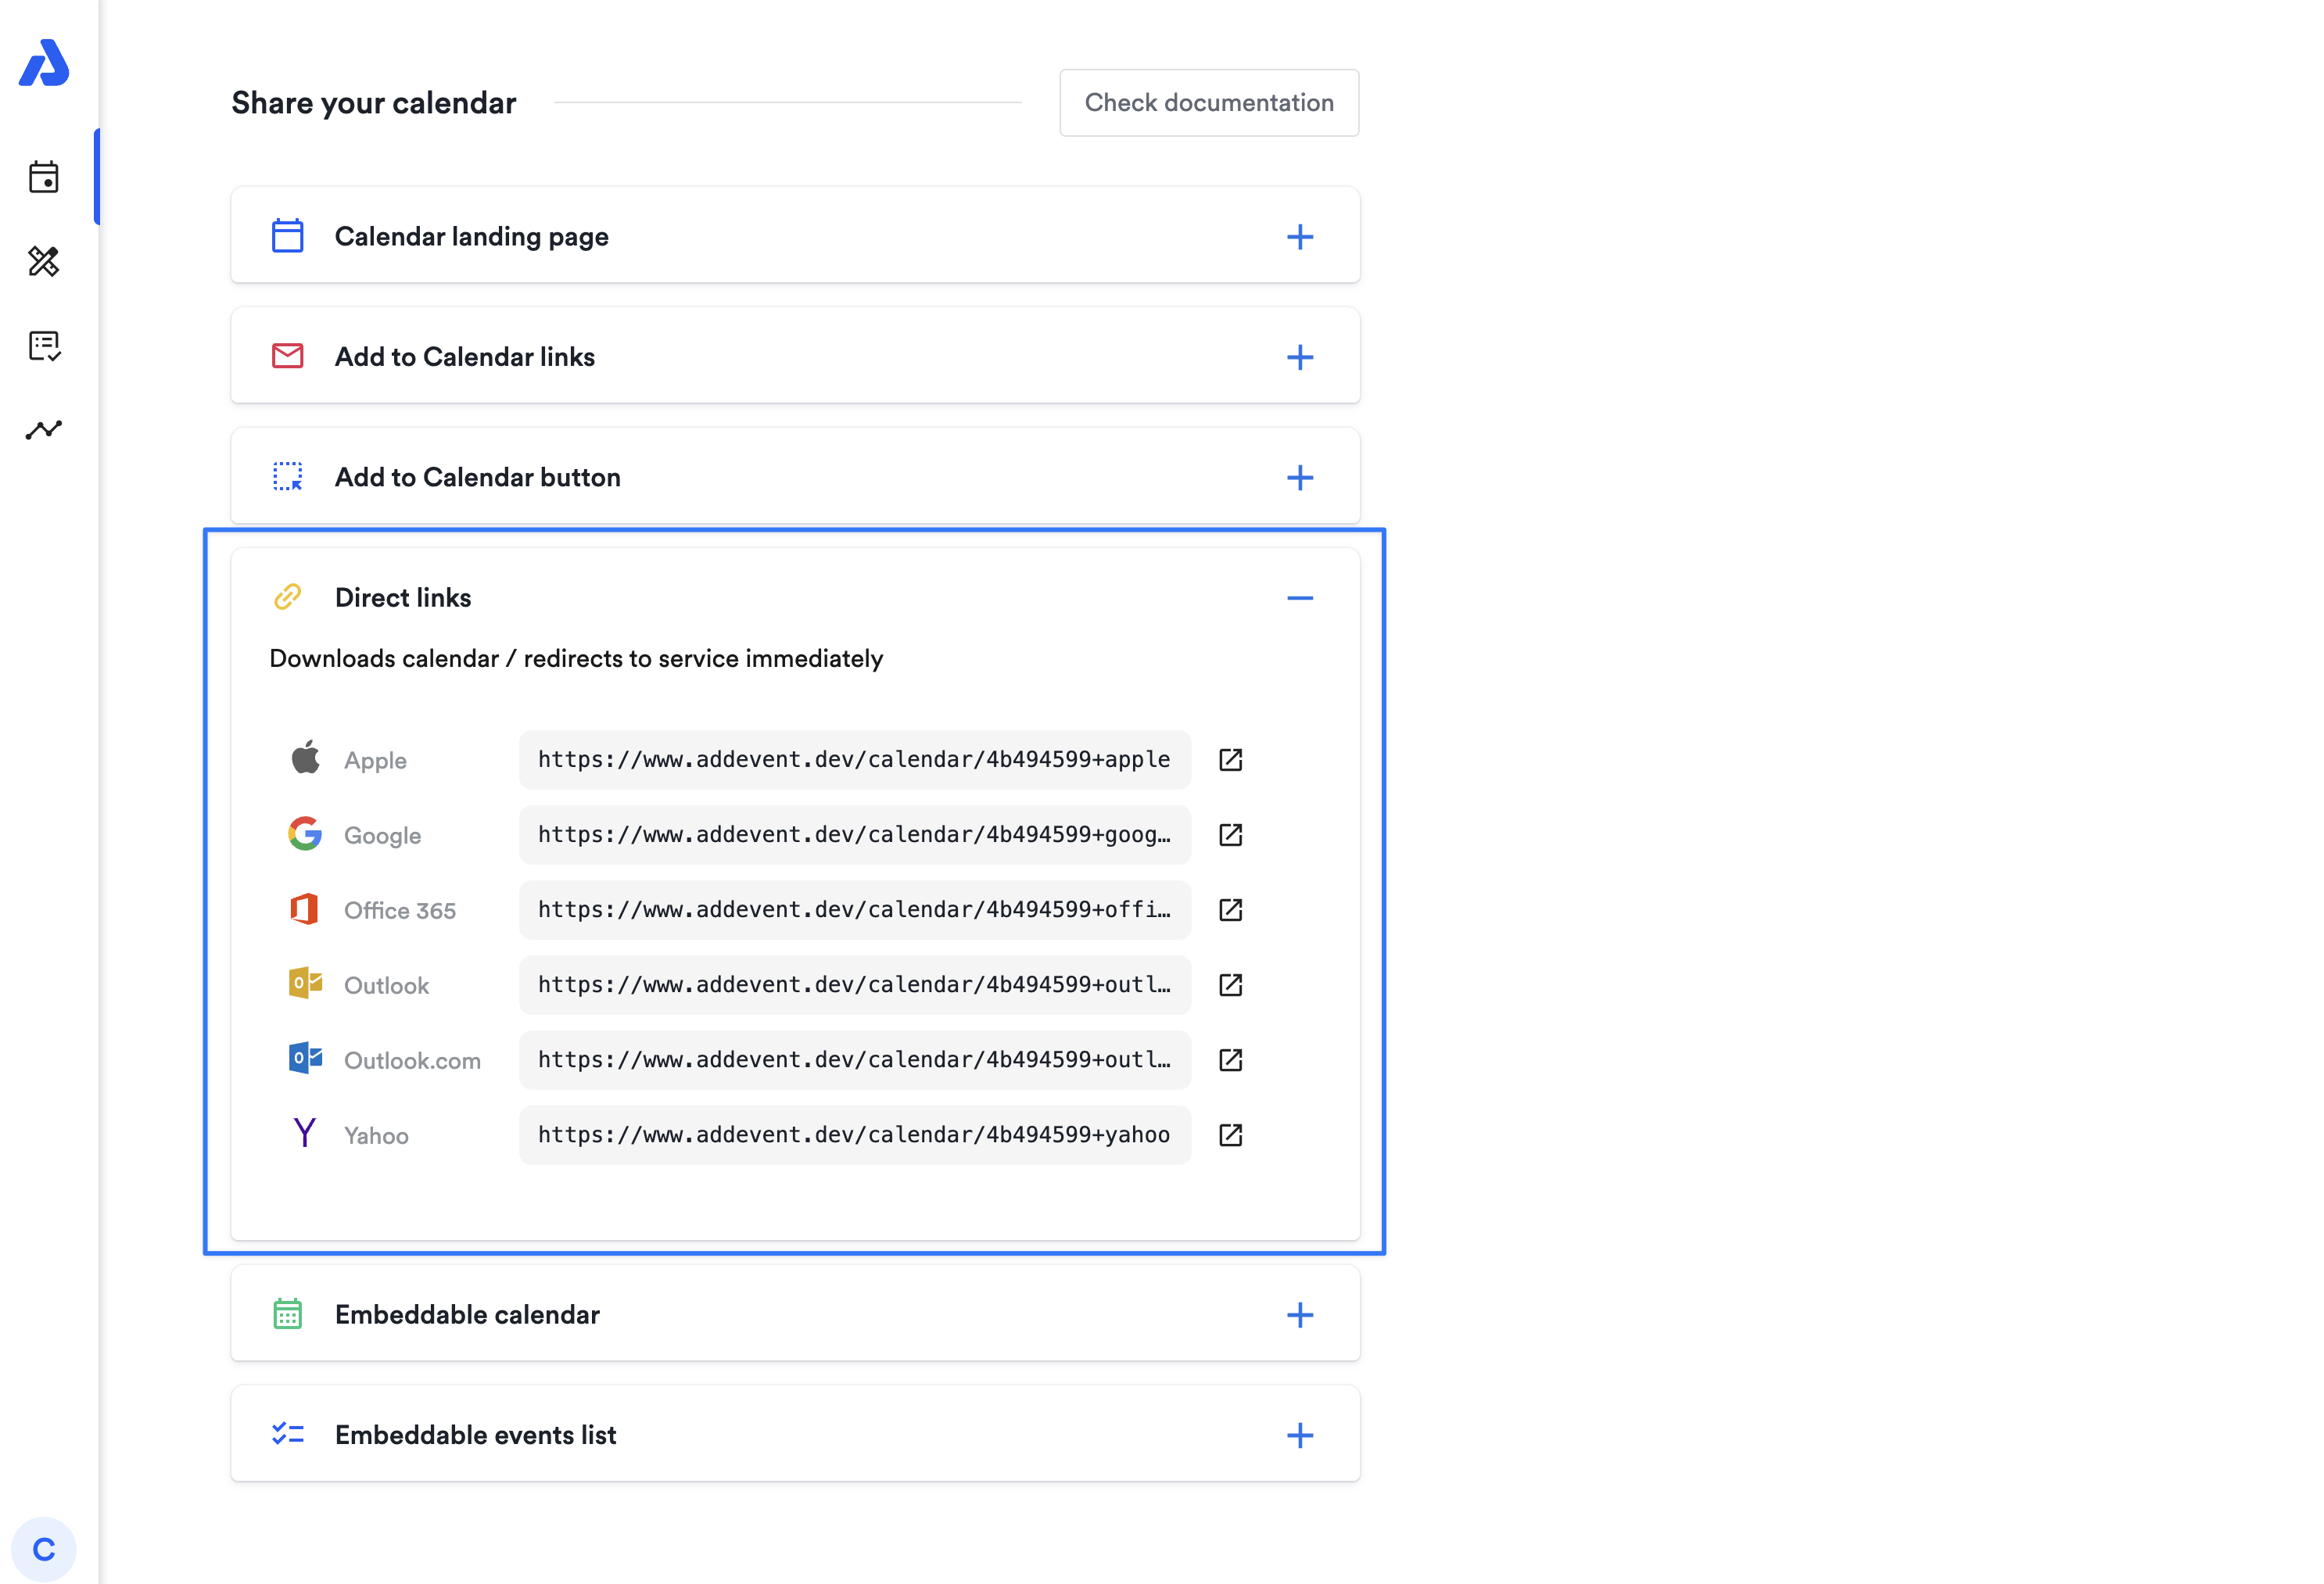Image resolution: width=2324 pixels, height=1584 pixels.
Task: Open Yahoo link external icon
Action: tap(1230, 1135)
